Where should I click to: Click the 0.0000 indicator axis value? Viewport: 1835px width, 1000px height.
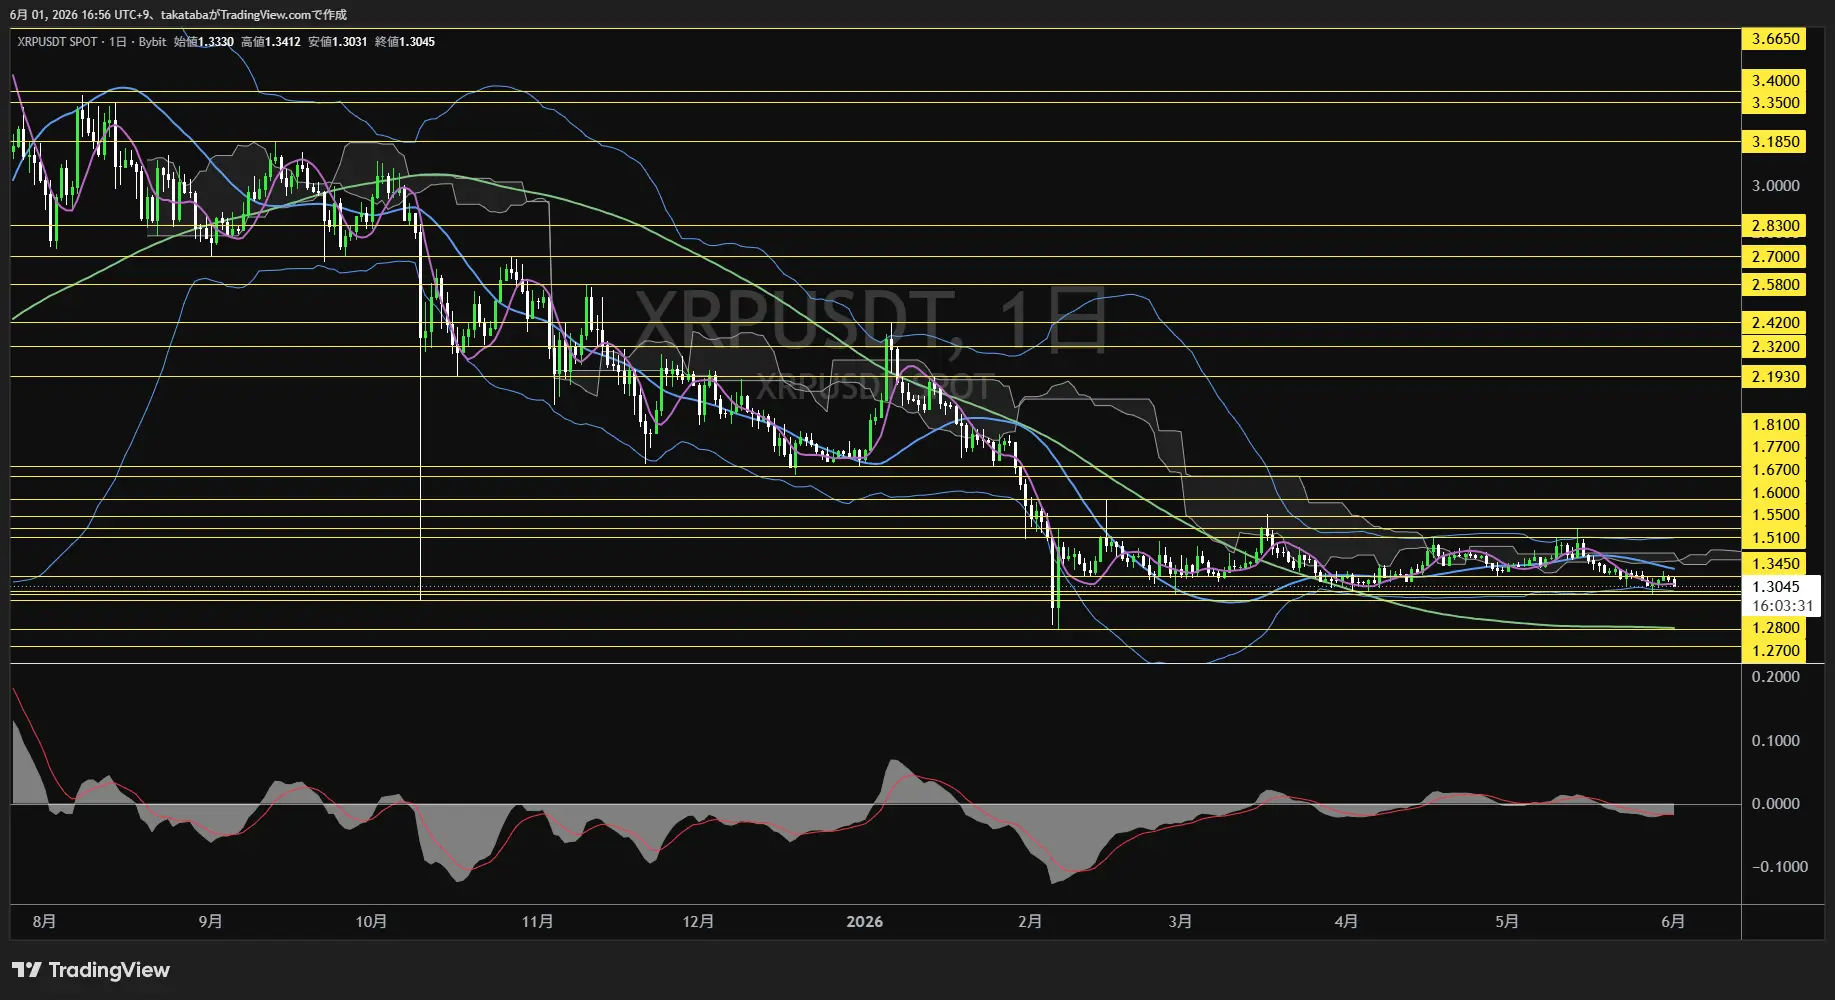[1776, 804]
